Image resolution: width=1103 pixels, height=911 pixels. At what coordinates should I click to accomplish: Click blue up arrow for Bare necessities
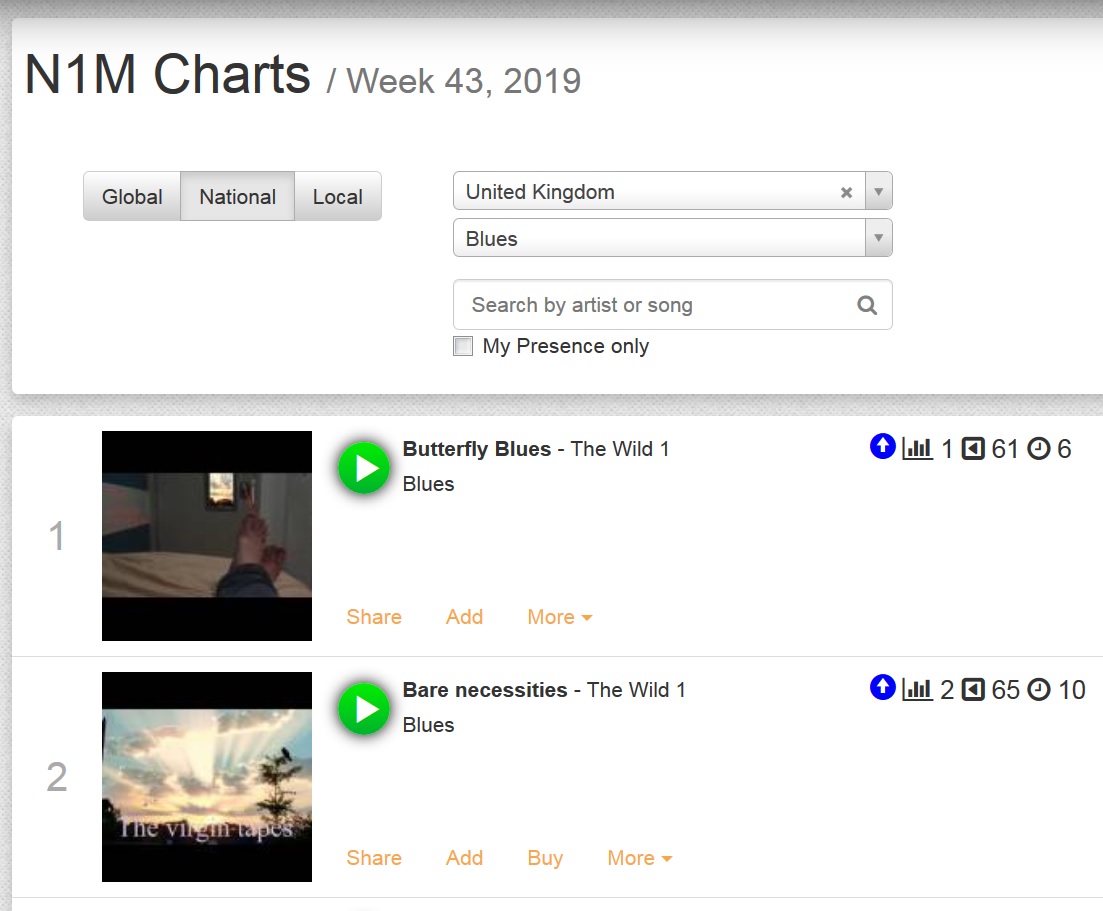[882, 687]
